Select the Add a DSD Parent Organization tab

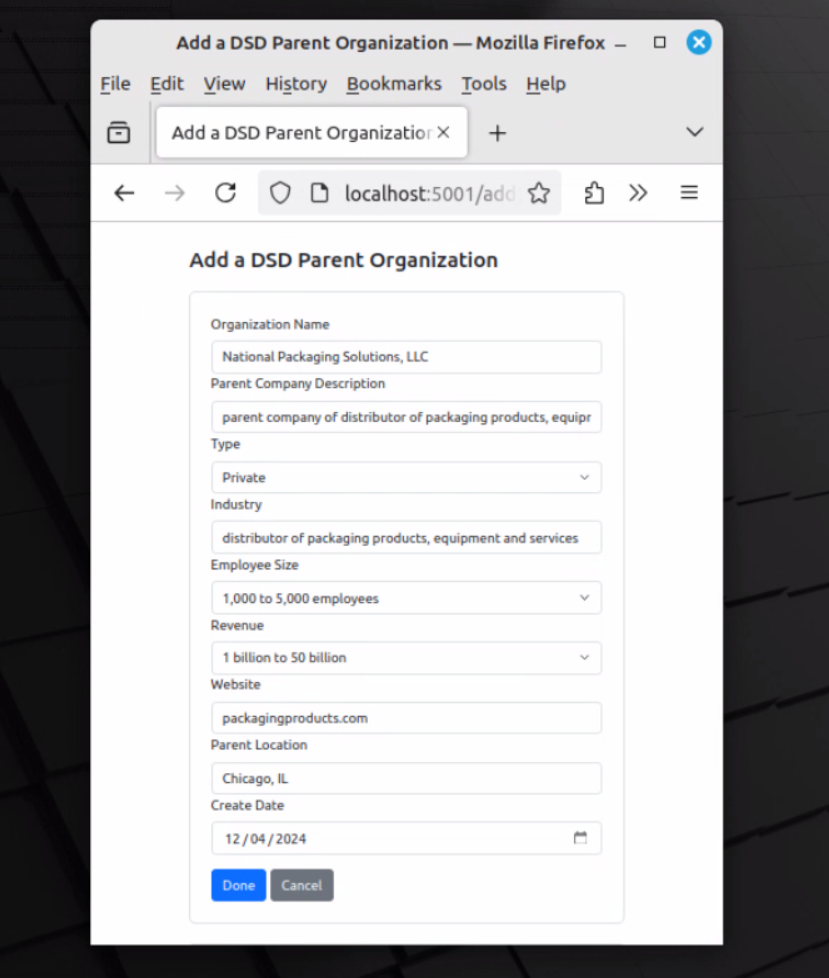(x=300, y=132)
